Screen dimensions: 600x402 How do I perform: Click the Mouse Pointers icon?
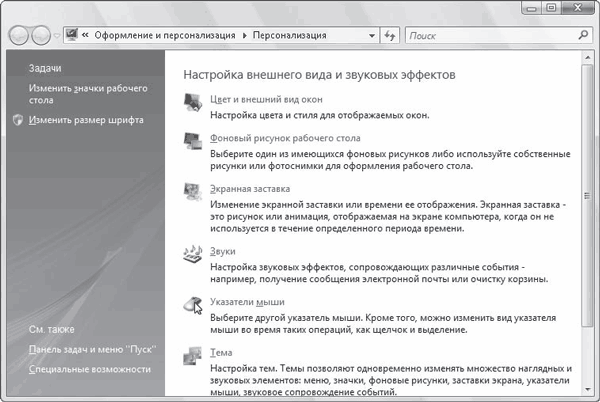pyautogui.click(x=193, y=305)
